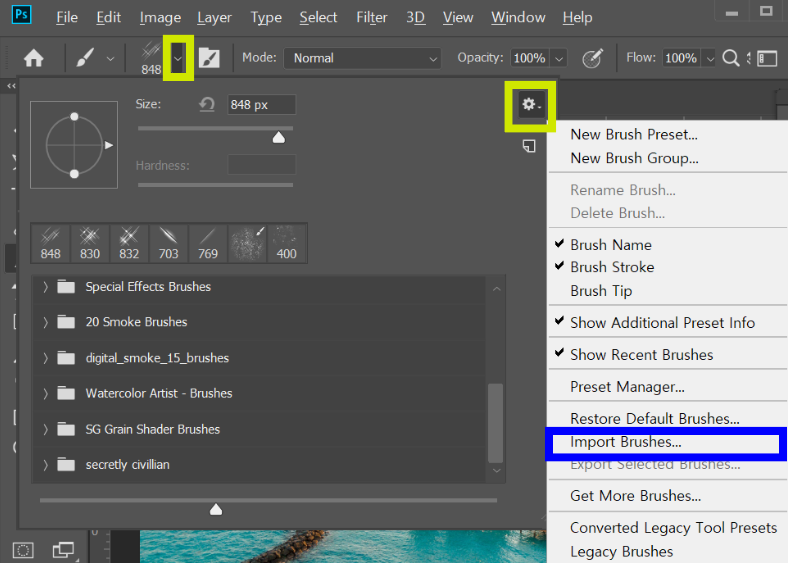
Task: Open the workspace layout switcher icon
Action: point(767,58)
